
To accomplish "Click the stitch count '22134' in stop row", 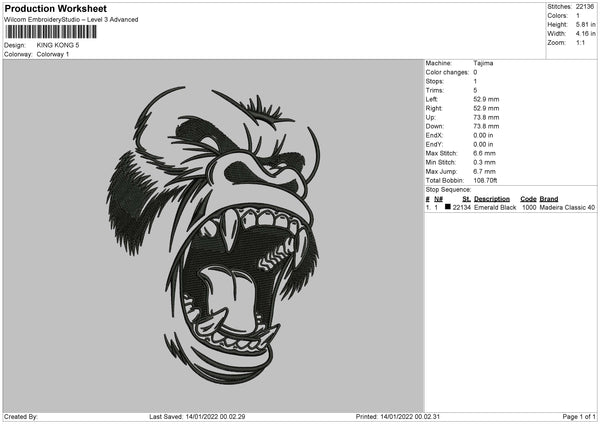I will pos(461,207).
